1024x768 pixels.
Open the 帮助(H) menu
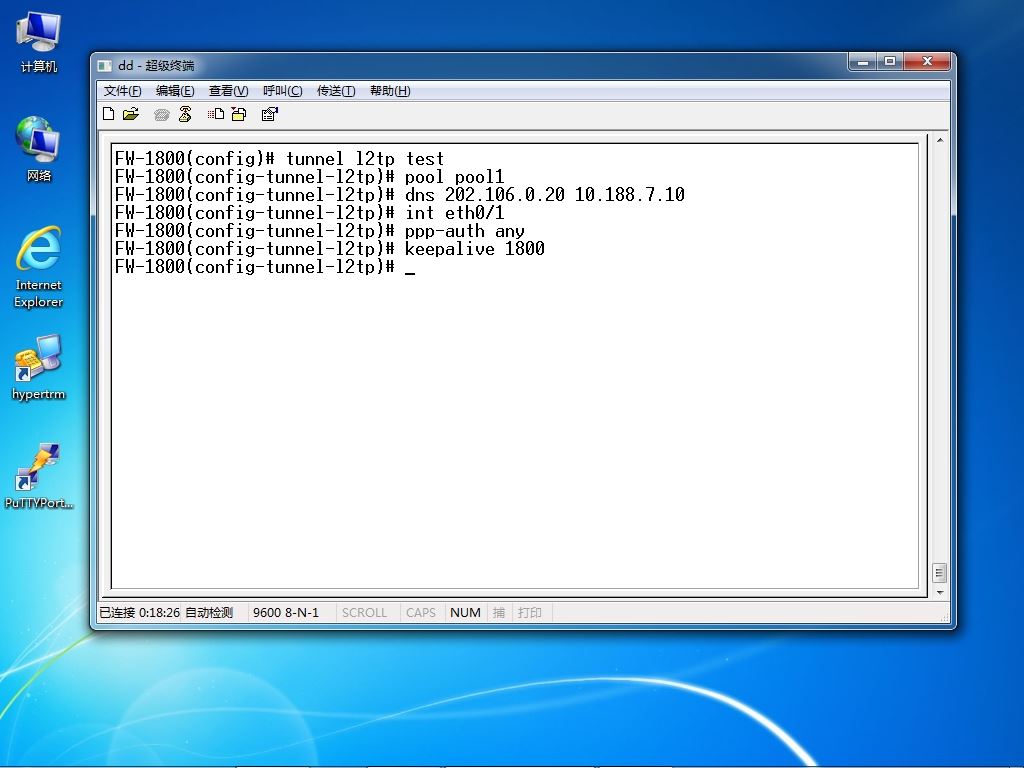click(x=390, y=91)
